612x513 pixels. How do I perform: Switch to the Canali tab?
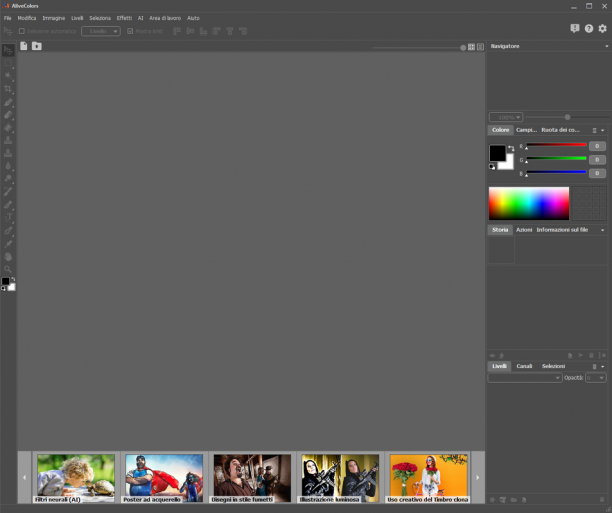pos(524,366)
